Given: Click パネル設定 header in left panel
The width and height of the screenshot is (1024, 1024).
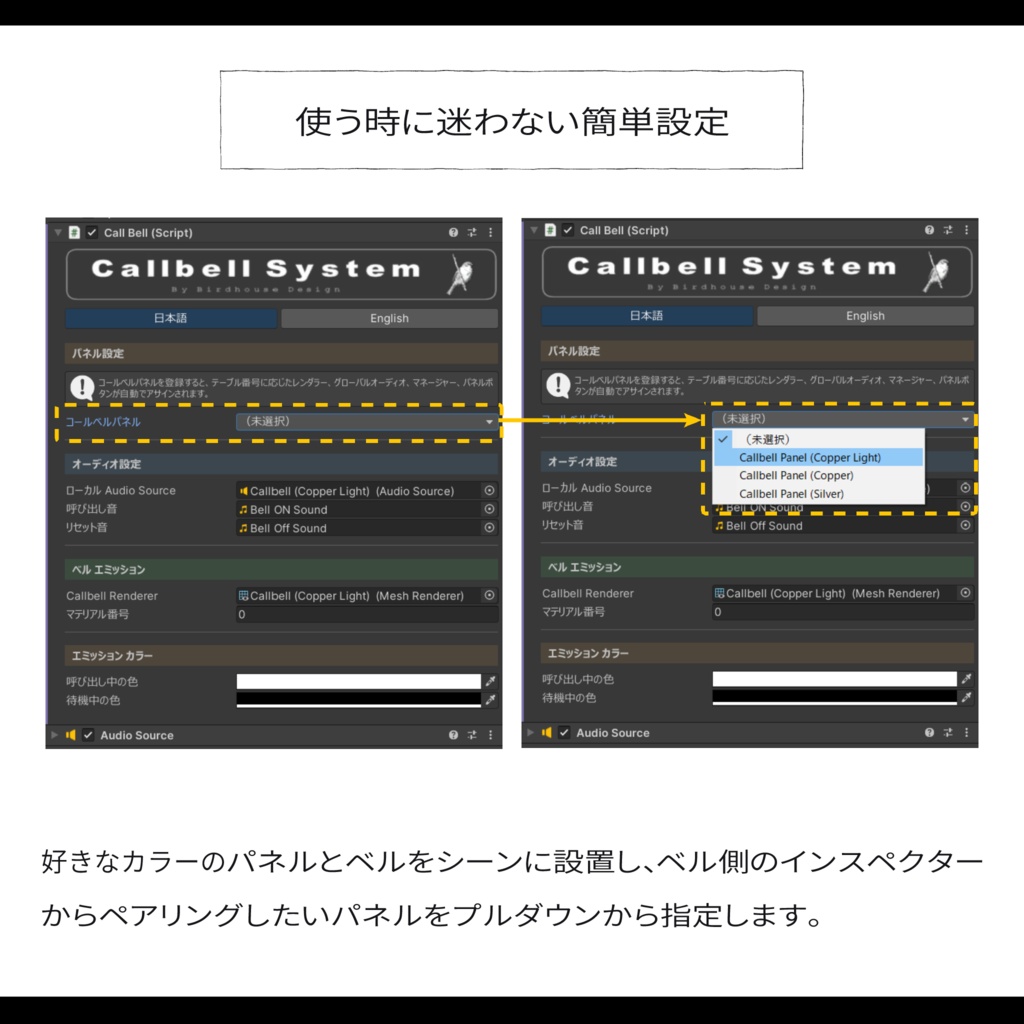Looking at the screenshot, I should (281, 353).
